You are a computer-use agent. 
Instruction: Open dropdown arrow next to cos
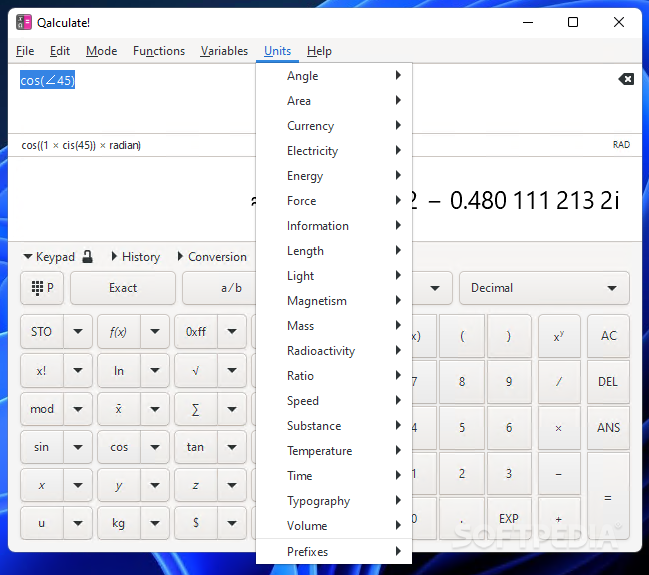155,447
